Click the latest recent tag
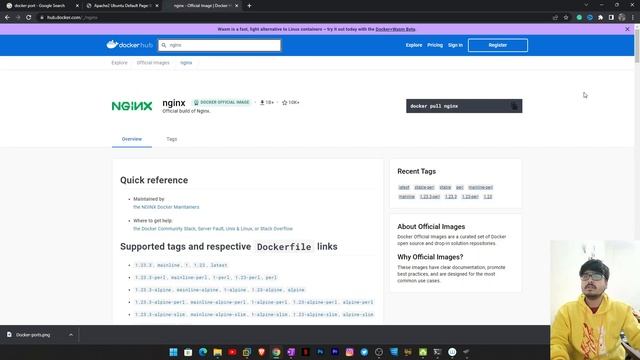This screenshot has height=360, width=640. [x=404, y=187]
